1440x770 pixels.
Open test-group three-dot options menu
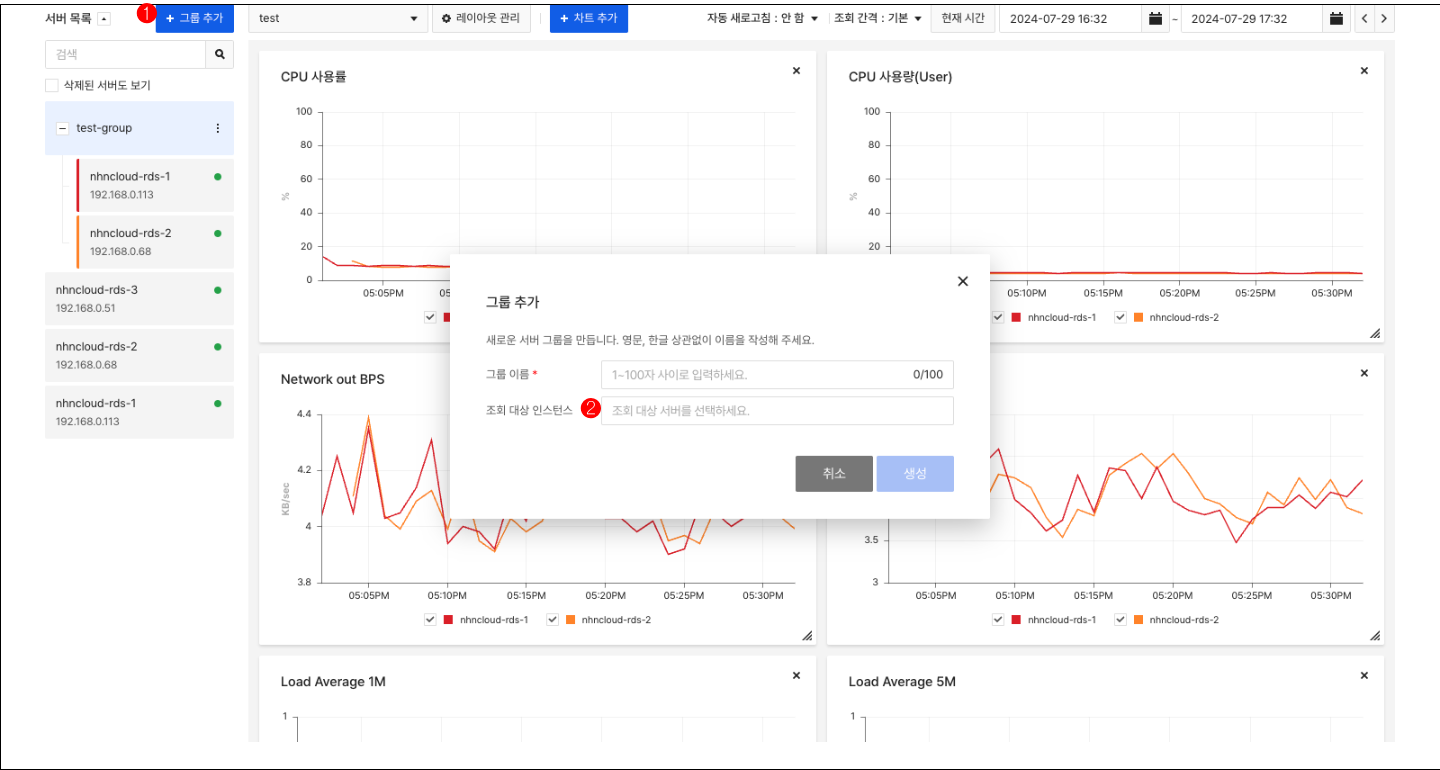218,128
